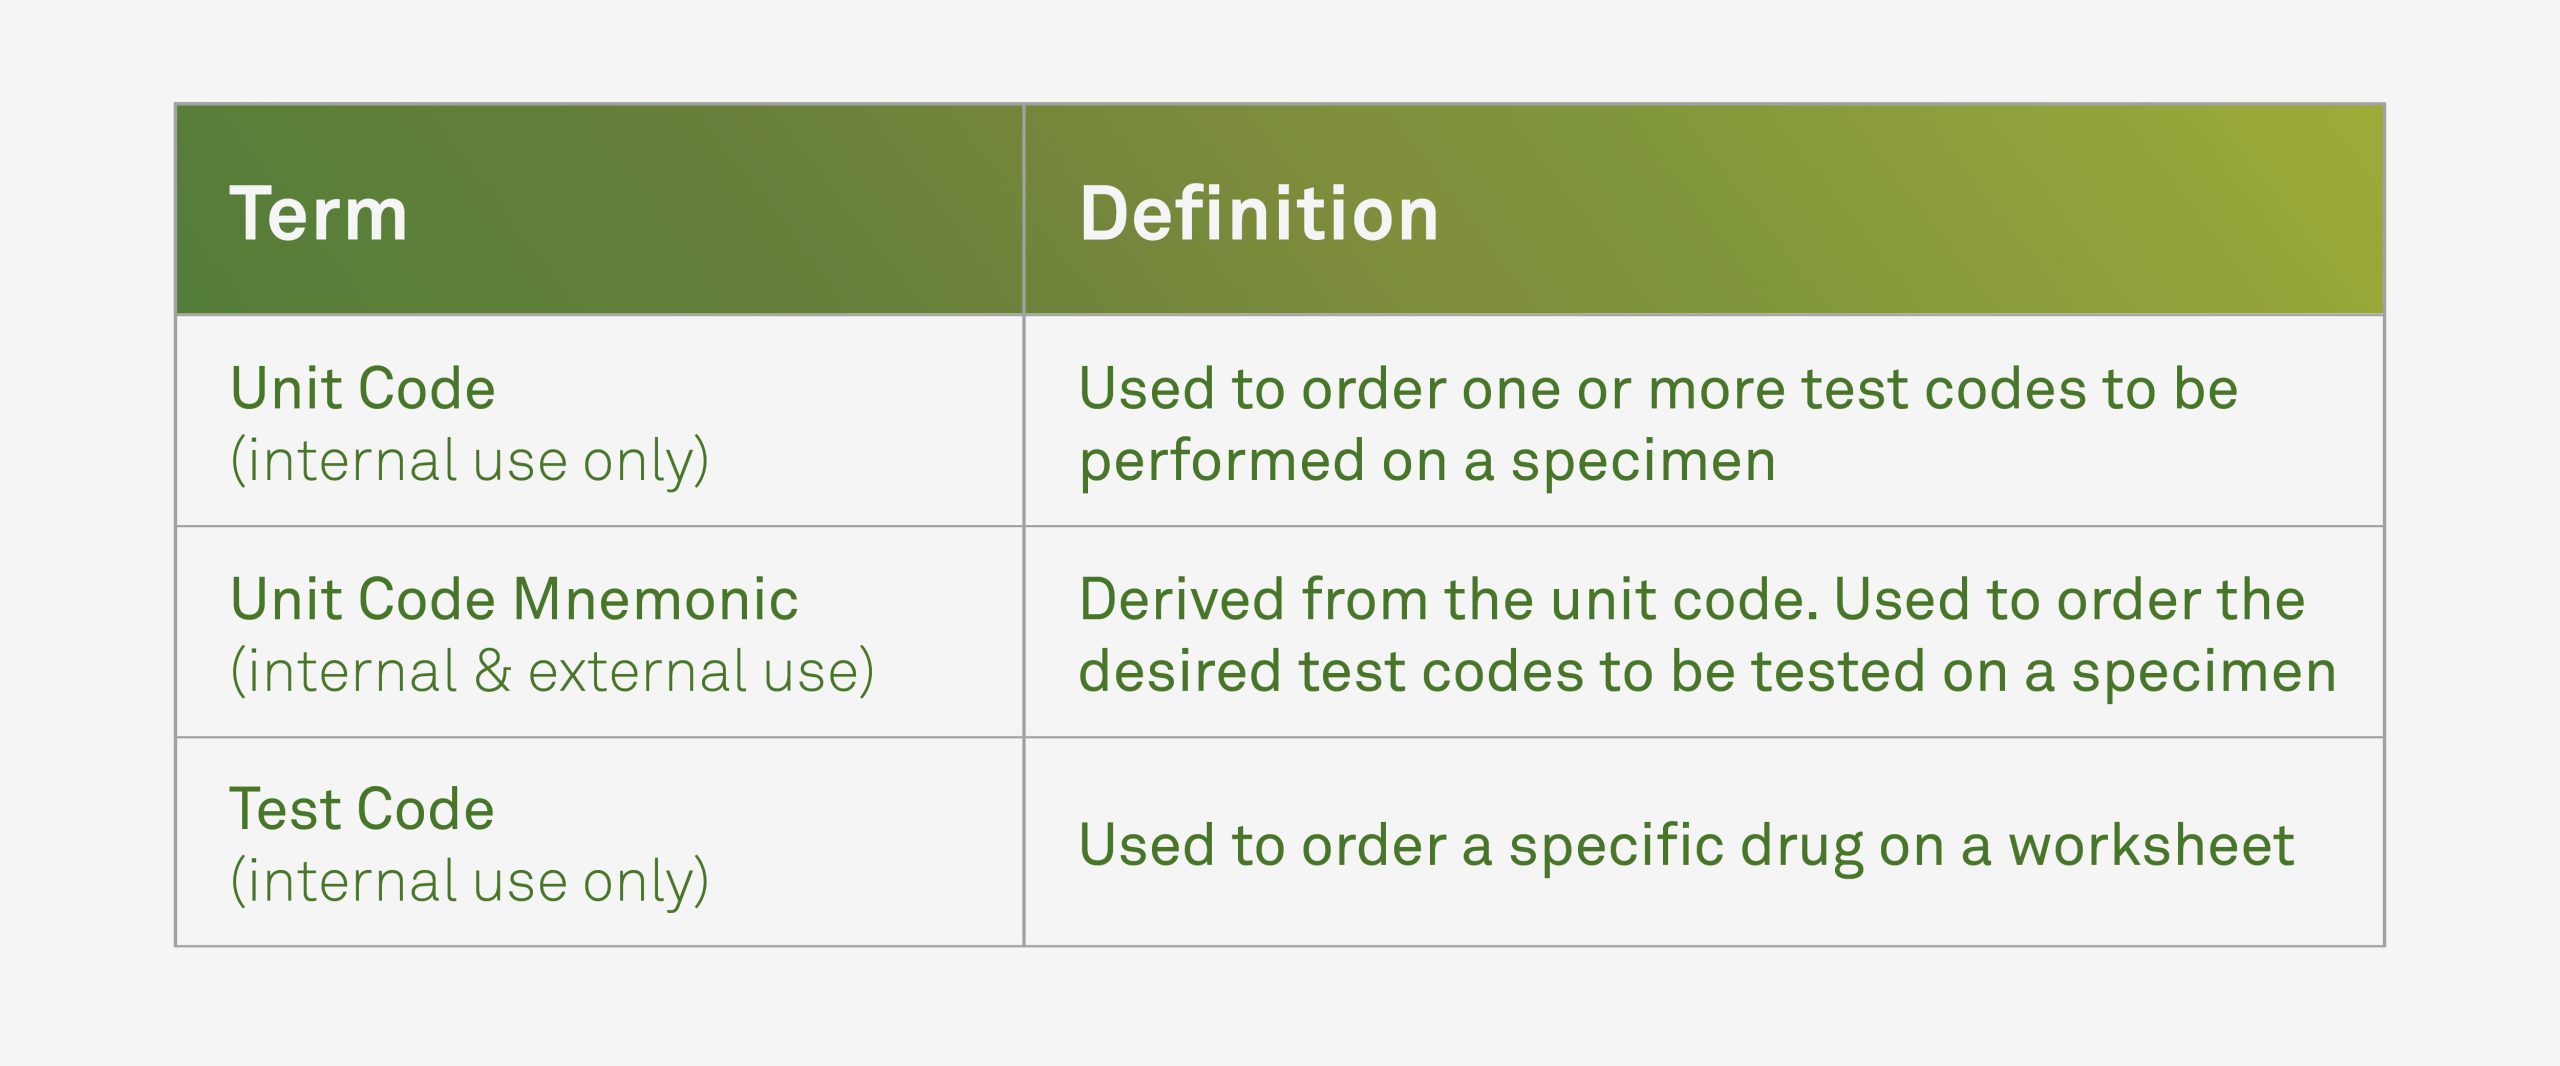Click the "(internal & external use)" note
2560x1066 pixels.
tap(552, 671)
